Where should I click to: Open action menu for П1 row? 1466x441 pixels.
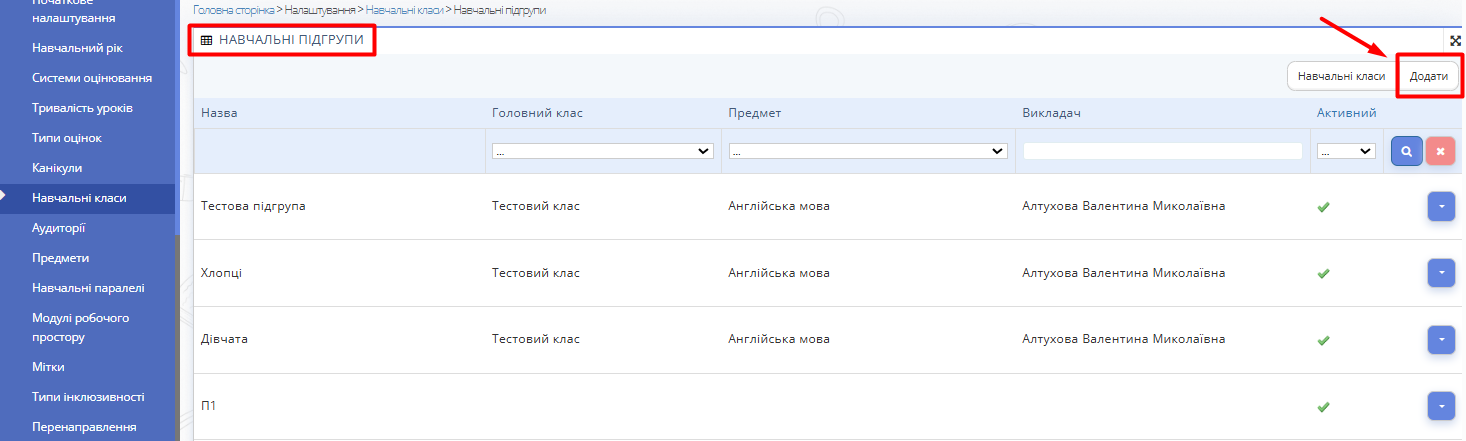point(1440,406)
